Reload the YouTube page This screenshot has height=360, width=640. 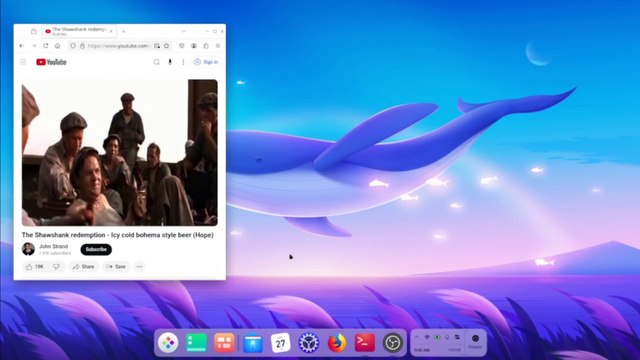[46, 46]
